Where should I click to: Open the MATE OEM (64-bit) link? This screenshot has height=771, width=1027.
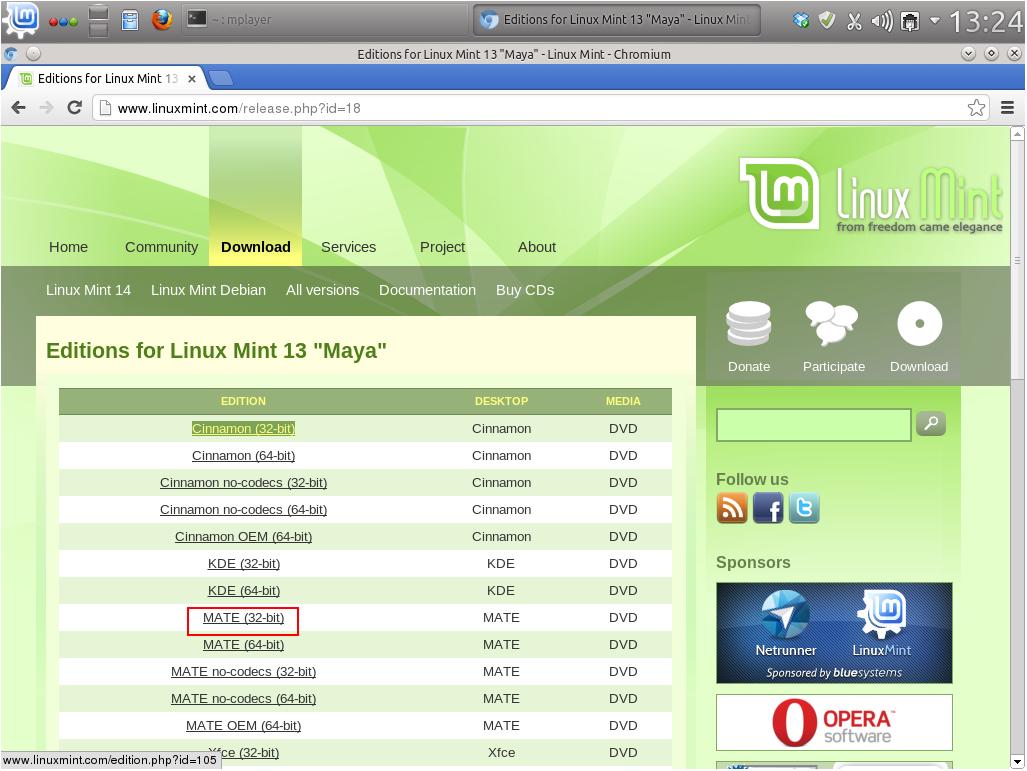click(243, 726)
